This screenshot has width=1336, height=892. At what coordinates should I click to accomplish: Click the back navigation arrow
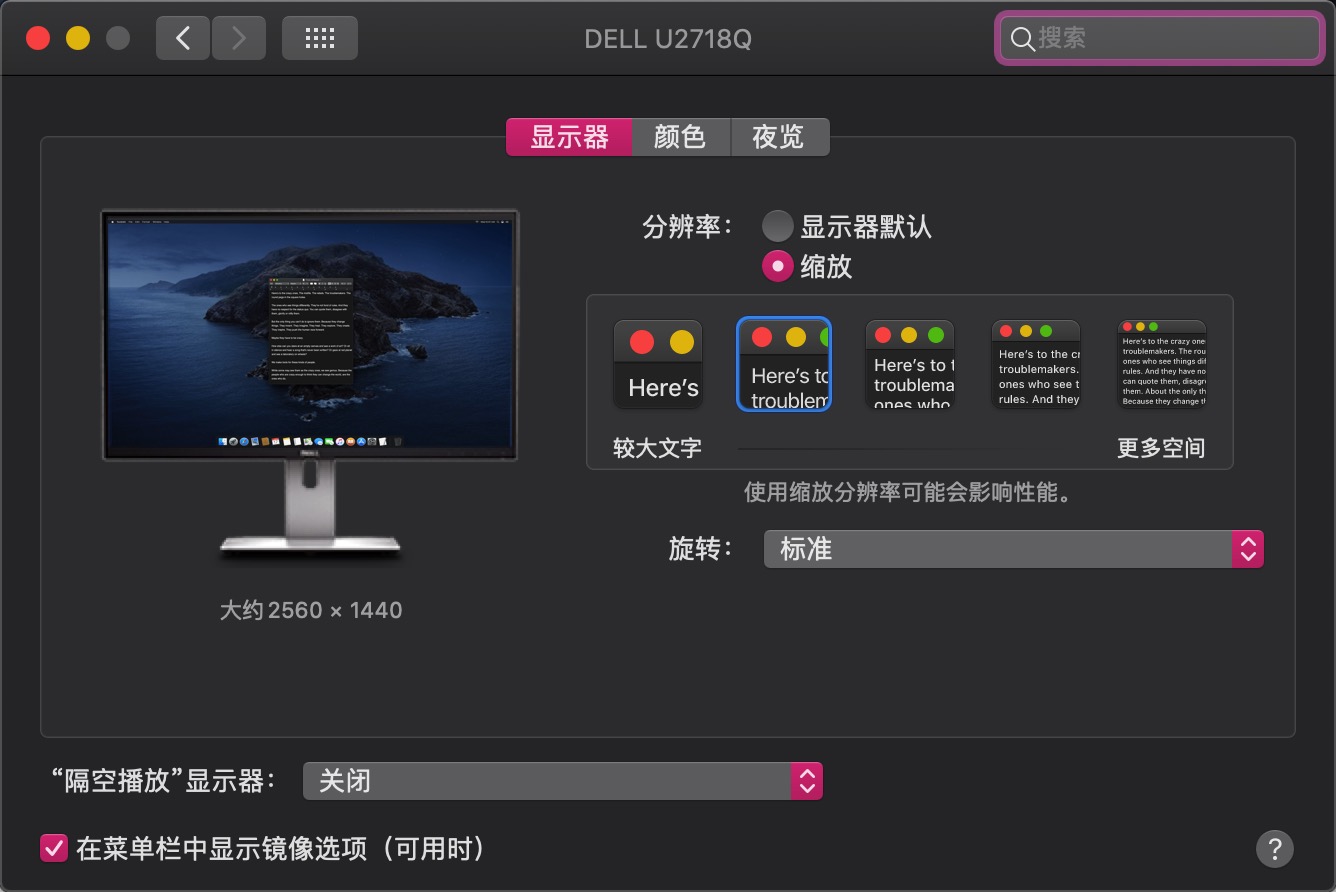(x=183, y=37)
